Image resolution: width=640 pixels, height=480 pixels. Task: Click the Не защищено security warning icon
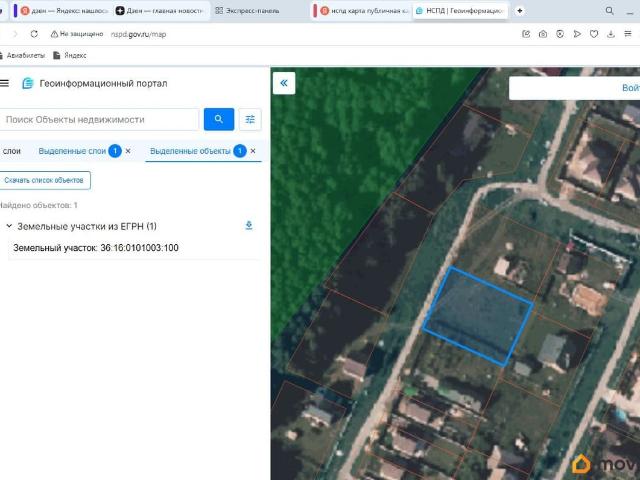click(54, 34)
